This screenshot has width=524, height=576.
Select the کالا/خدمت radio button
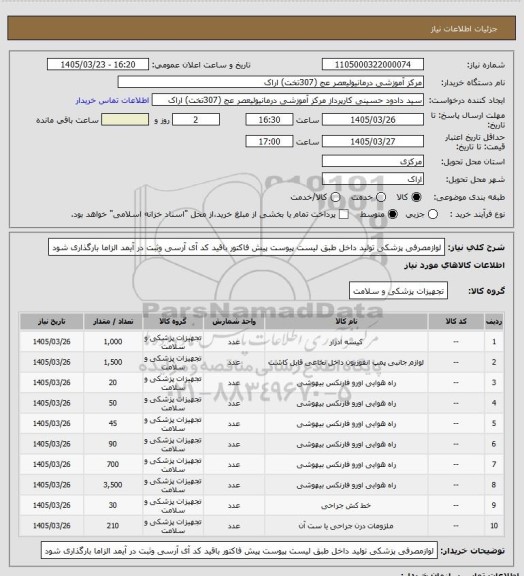point(335,197)
